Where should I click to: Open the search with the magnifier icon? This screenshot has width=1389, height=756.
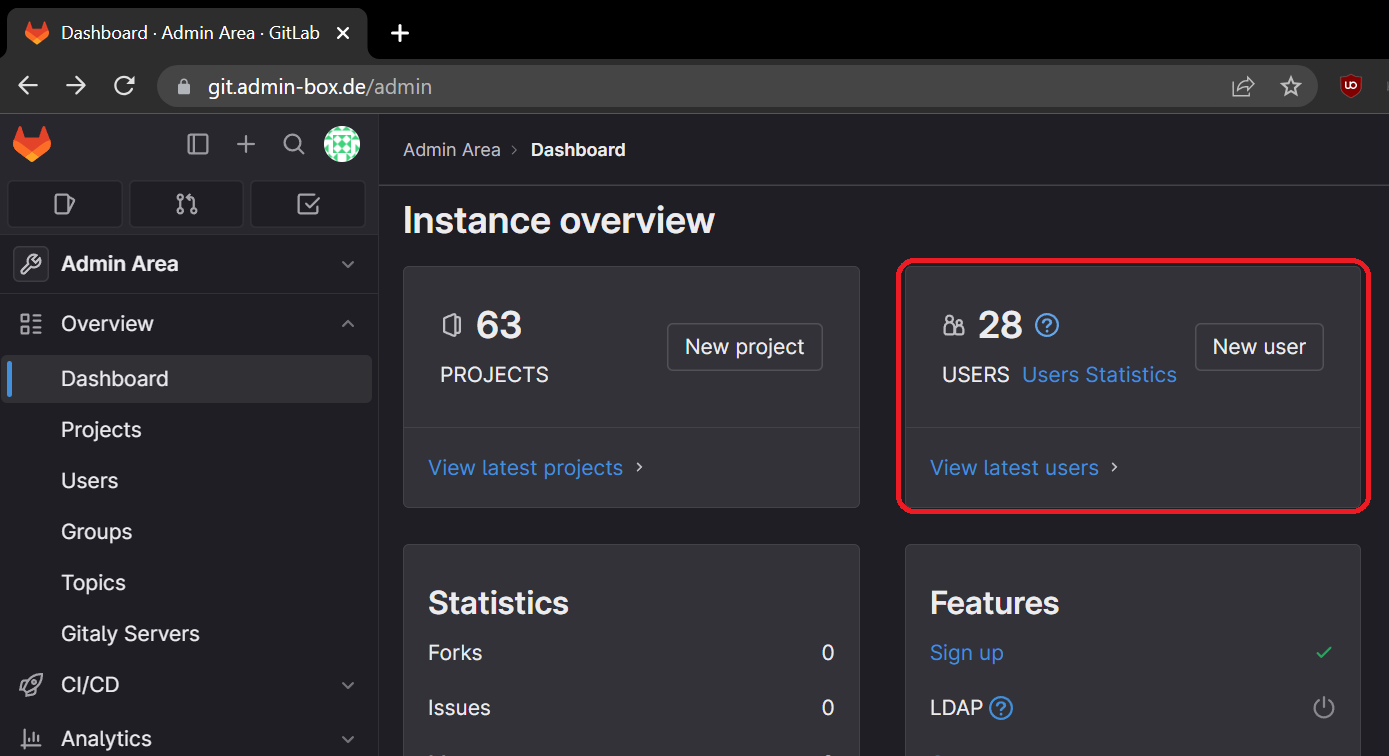point(293,144)
